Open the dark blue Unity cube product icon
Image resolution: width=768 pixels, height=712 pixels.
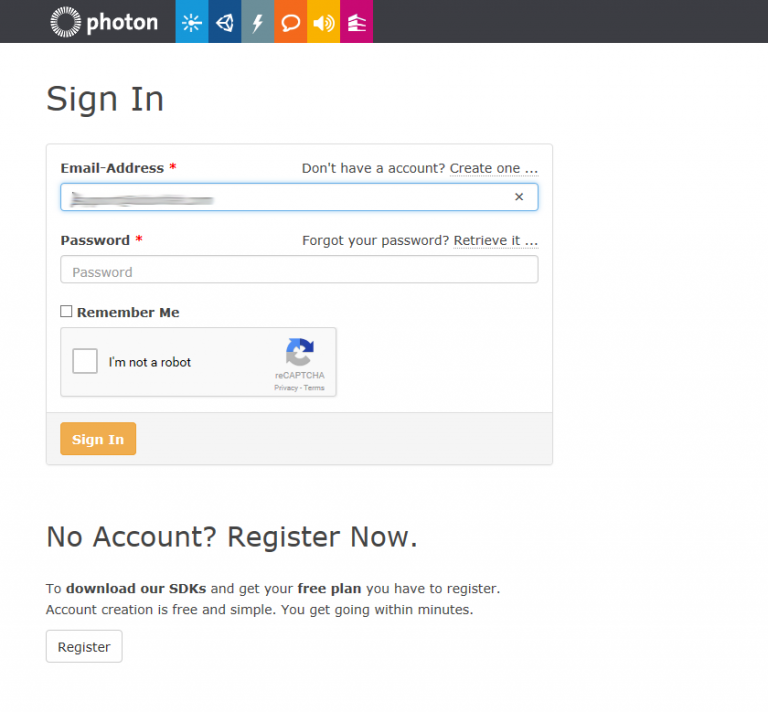click(x=225, y=22)
